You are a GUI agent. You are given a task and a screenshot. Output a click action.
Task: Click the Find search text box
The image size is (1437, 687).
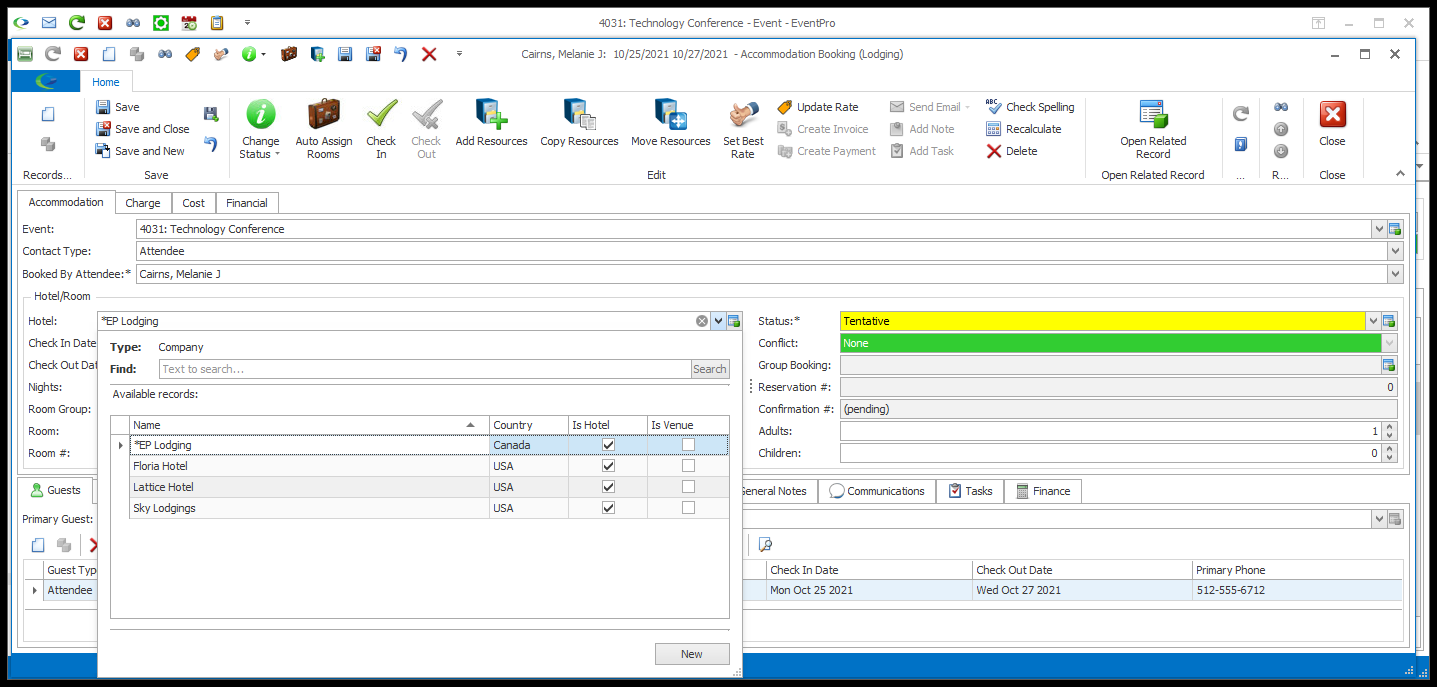425,369
